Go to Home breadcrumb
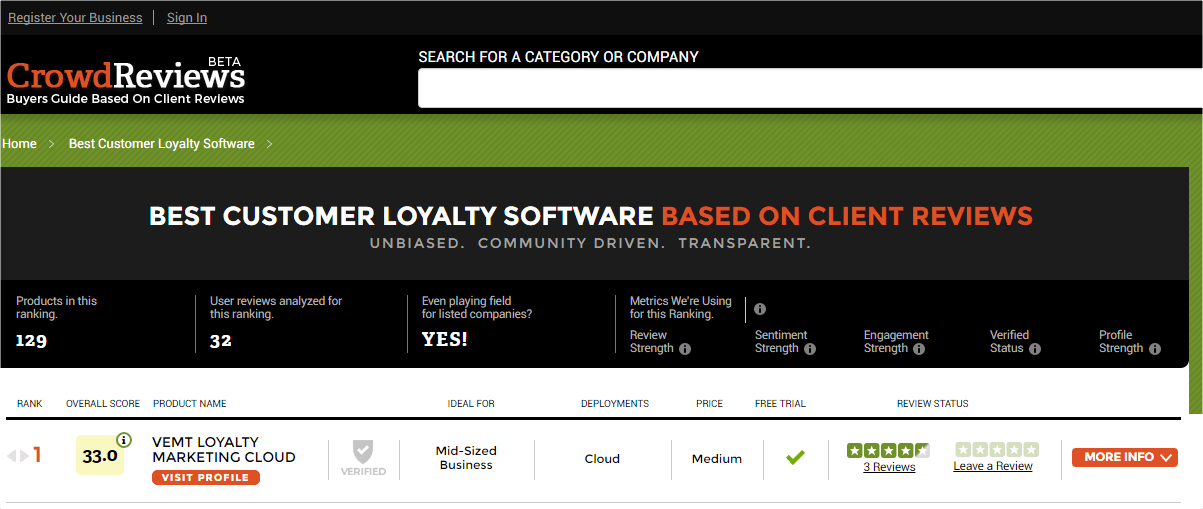Image resolution: width=1203 pixels, height=509 pixels. click(x=19, y=144)
